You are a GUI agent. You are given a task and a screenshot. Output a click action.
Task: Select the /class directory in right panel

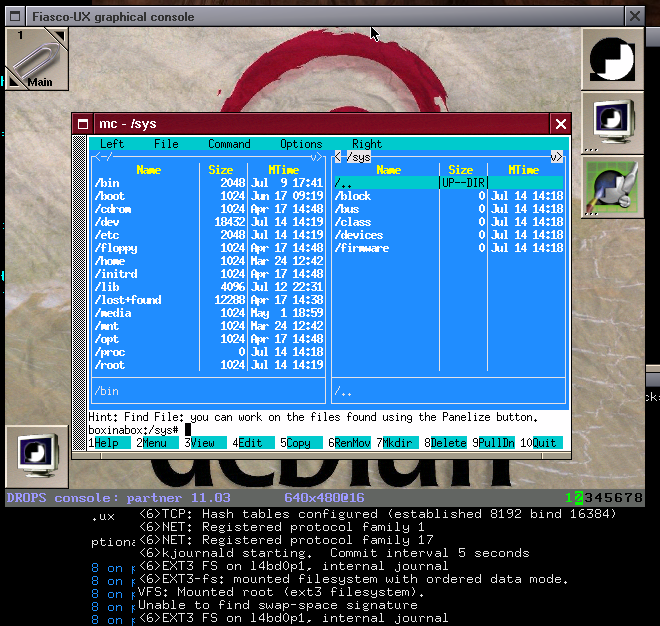pos(449,222)
